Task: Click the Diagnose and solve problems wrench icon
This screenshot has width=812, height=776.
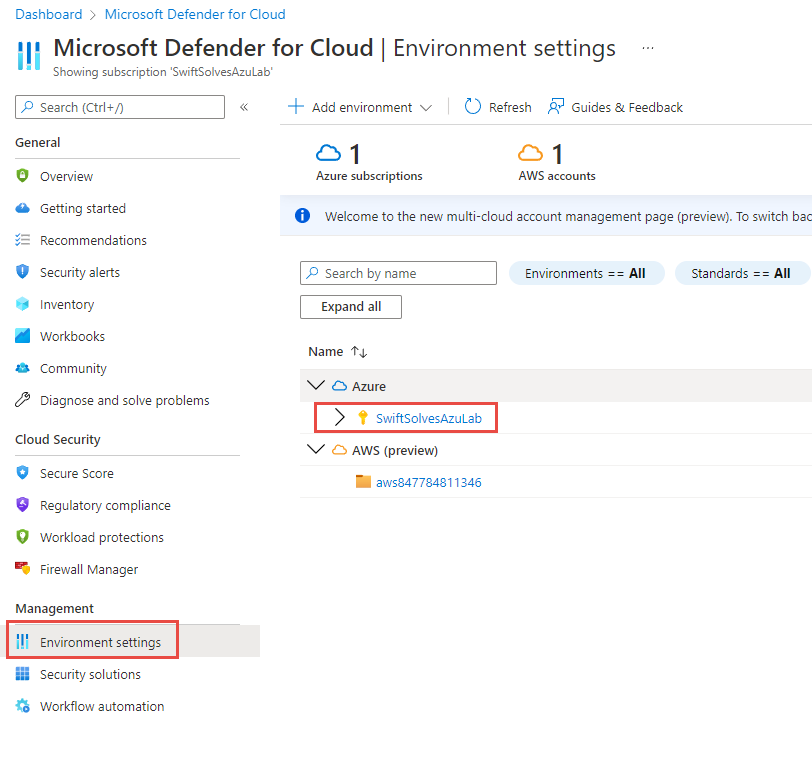Action: (22, 400)
